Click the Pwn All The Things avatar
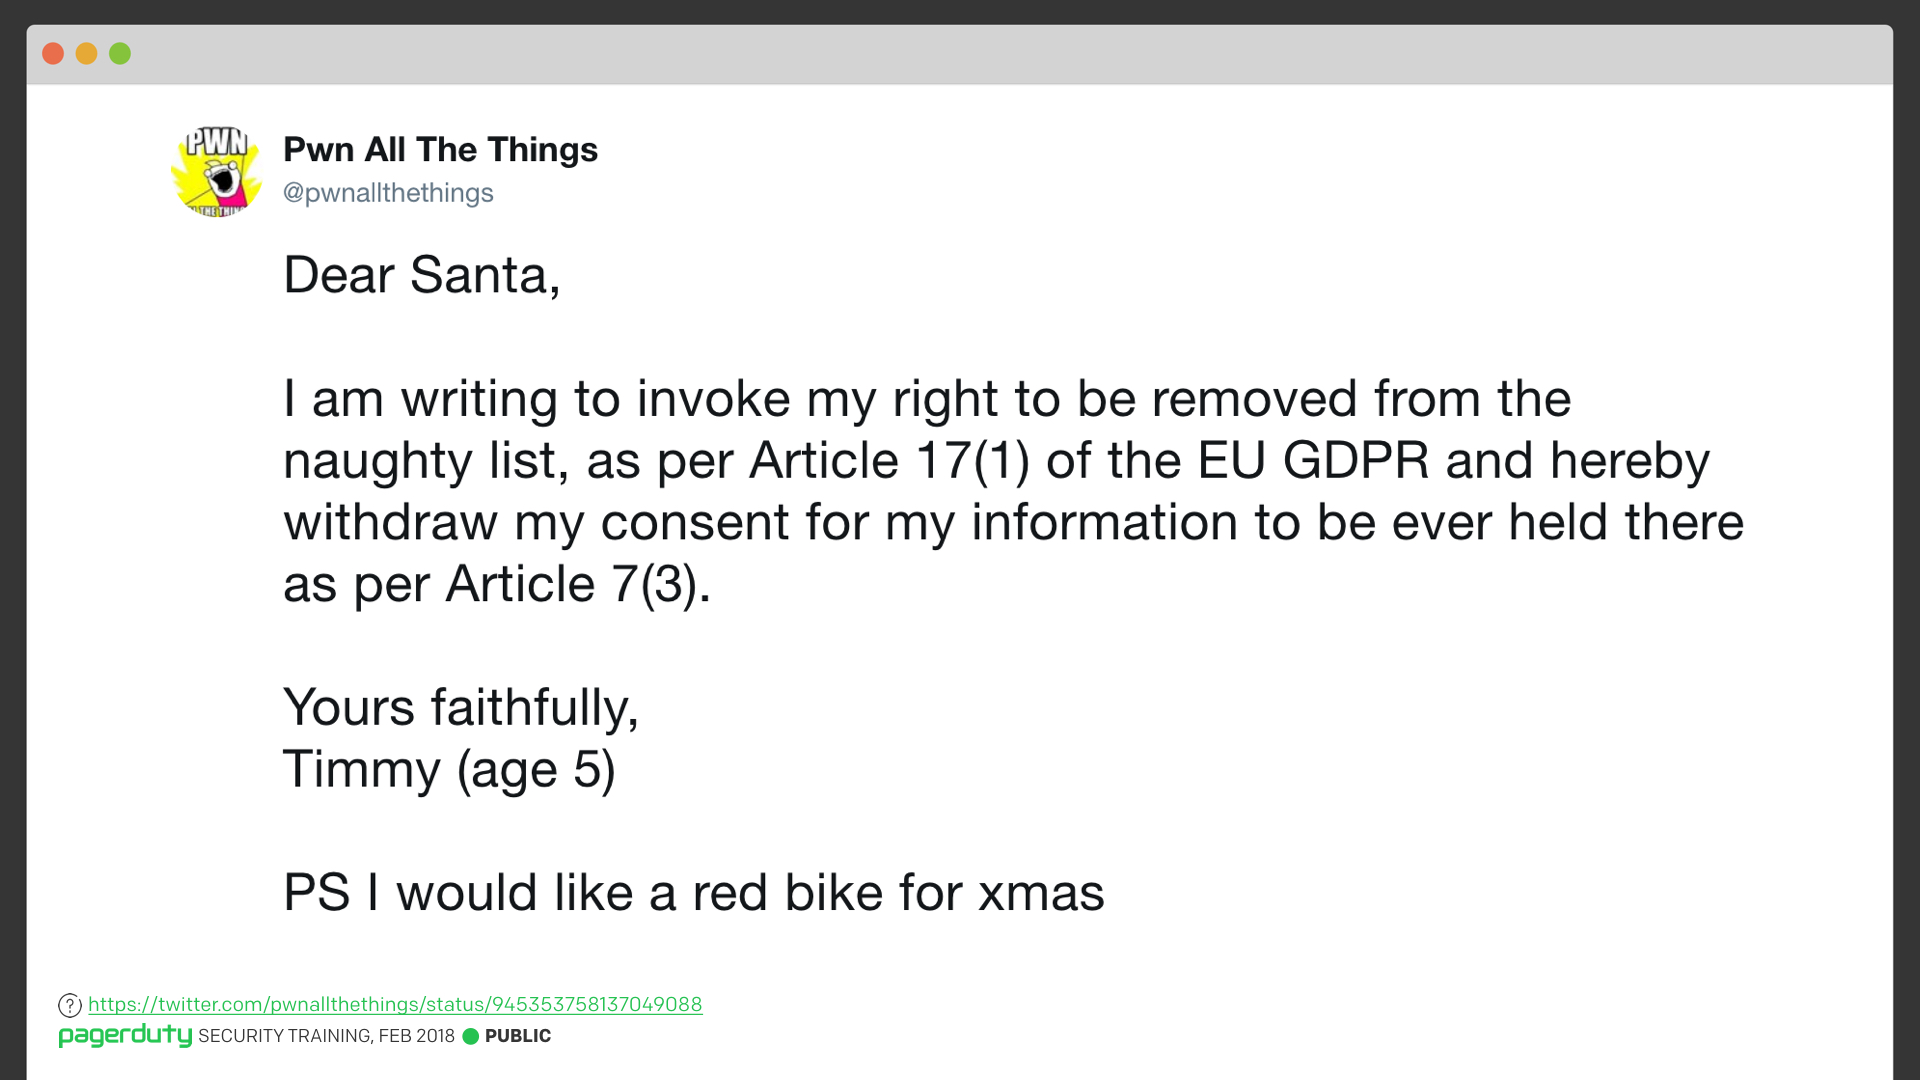Viewport: 1920px width, 1080px height. coord(217,171)
